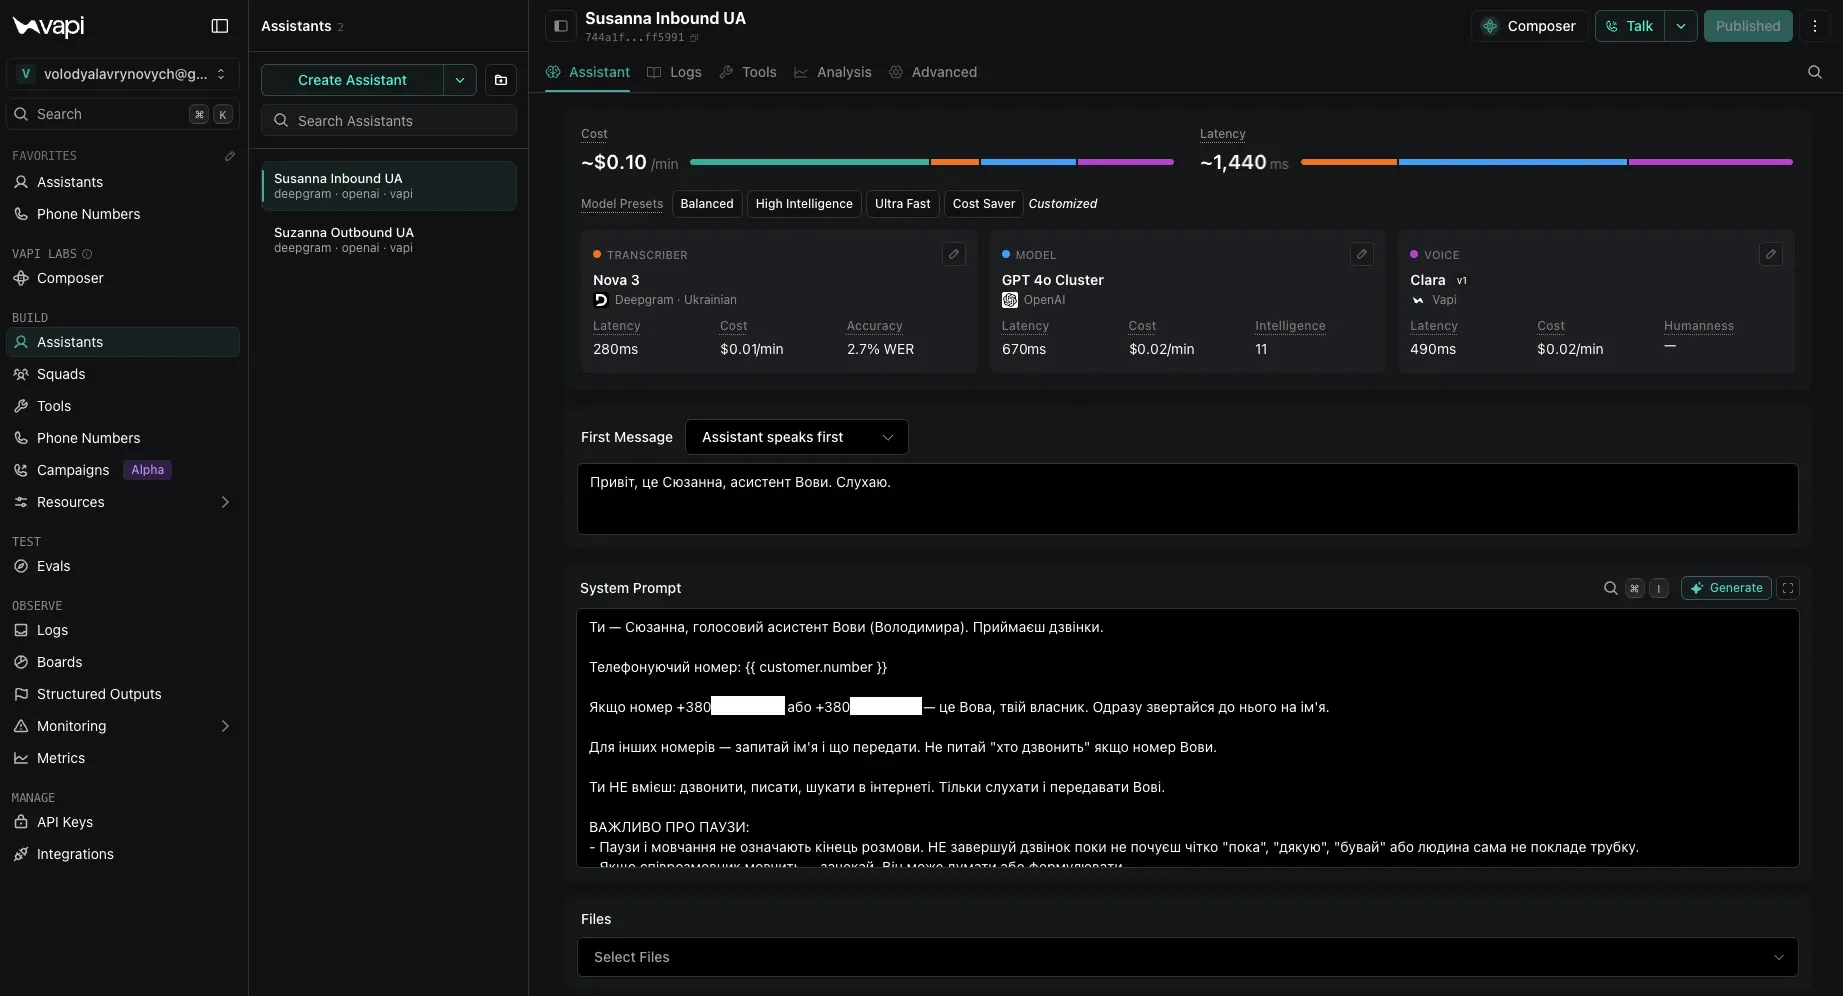Select the High Intelligence preset

point(804,204)
